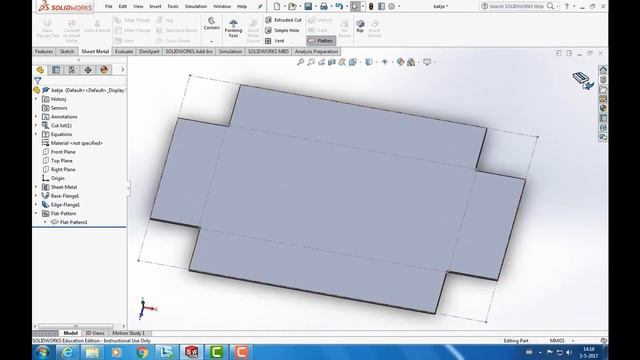Click the Zoom to Fit icon
This screenshot has height=360, width=640.
coord(300,62)
